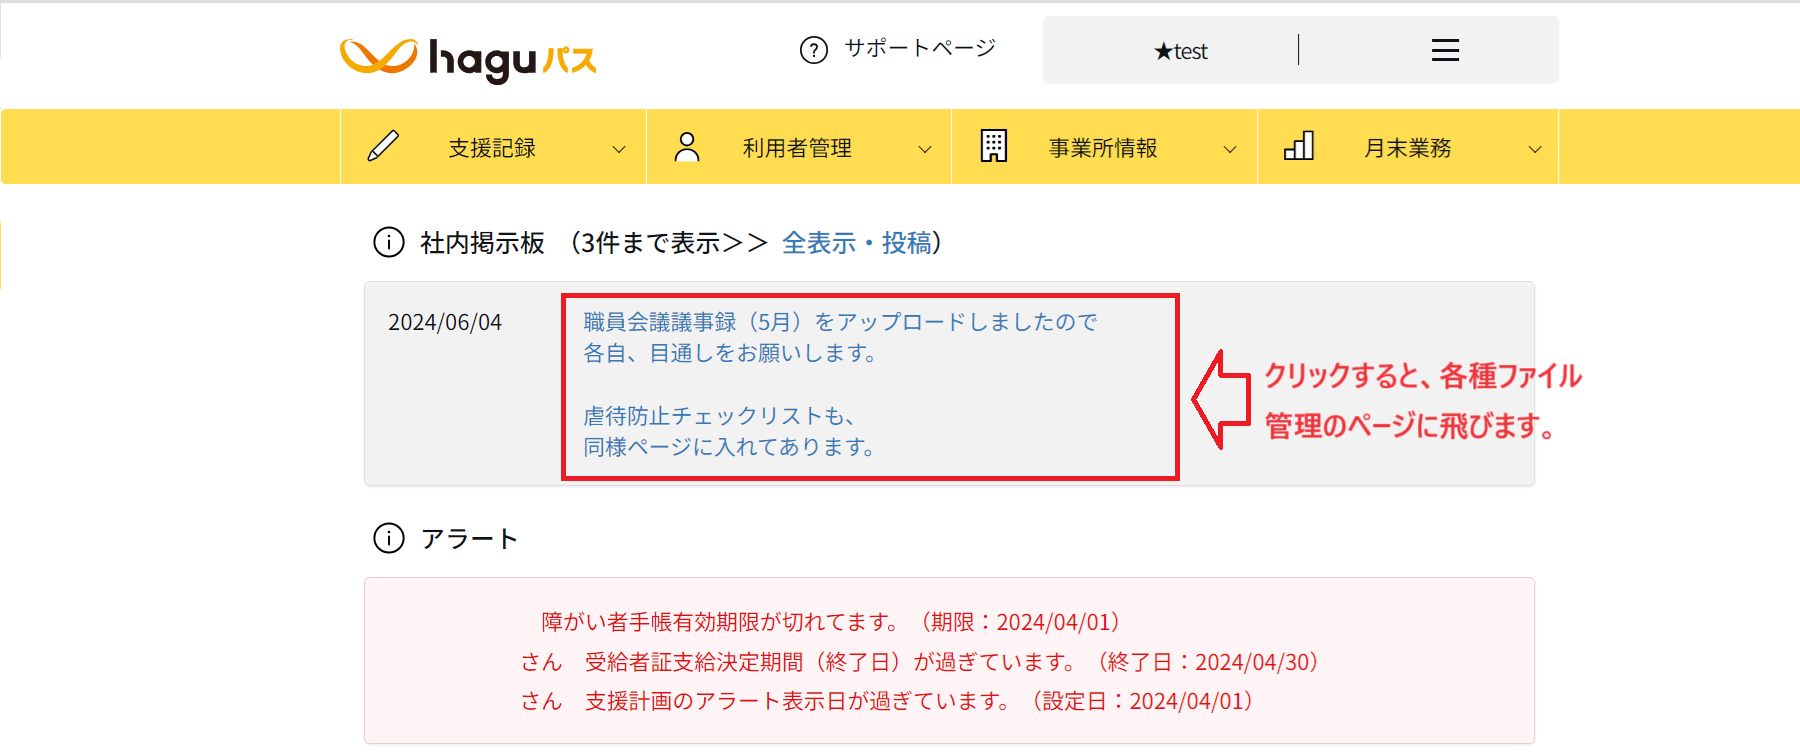1800x754 pixels.
Task: Click the ★test account name
Action: [x=1181, y=51]
